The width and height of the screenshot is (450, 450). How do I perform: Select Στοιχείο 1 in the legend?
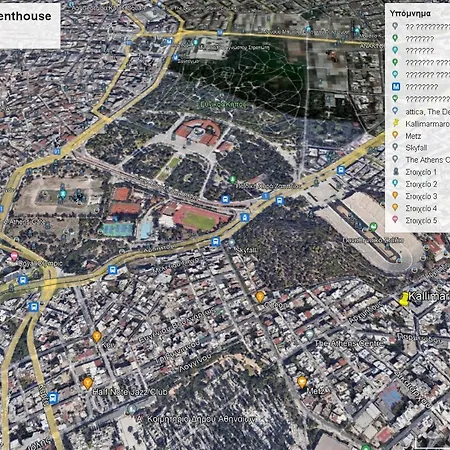coord(421,172)
